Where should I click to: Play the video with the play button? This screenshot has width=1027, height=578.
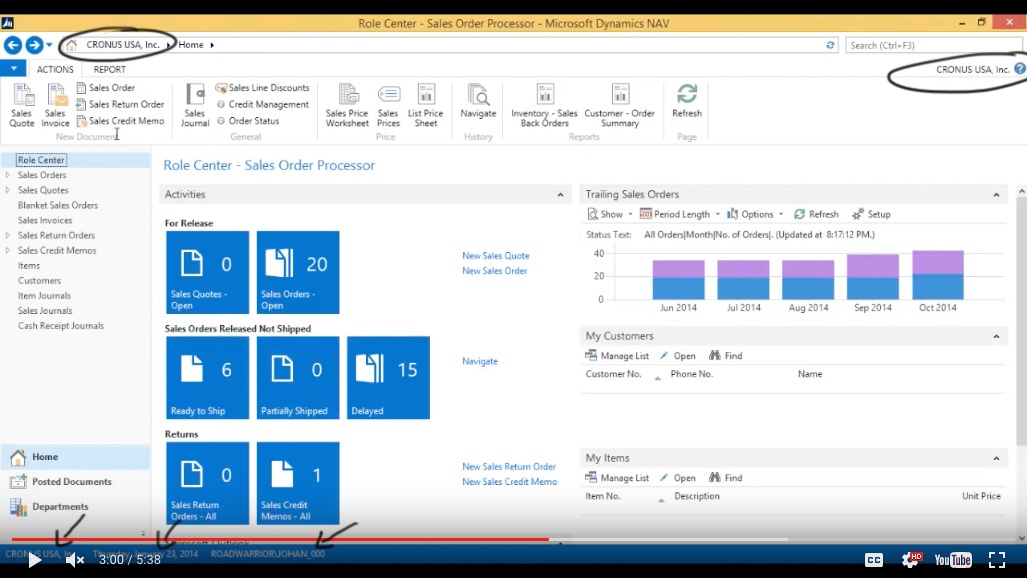tap(34, 560)
